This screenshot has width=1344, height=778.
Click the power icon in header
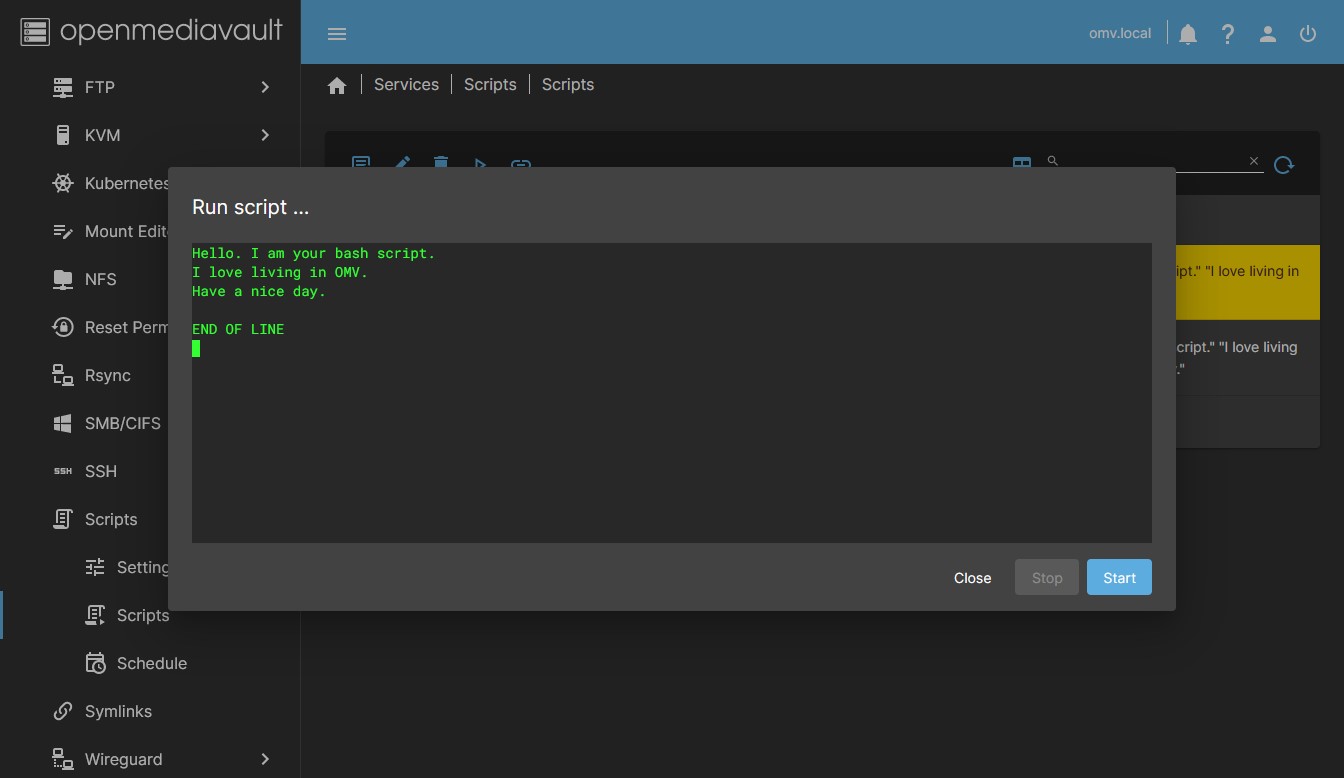click(x=1308, y=34)
